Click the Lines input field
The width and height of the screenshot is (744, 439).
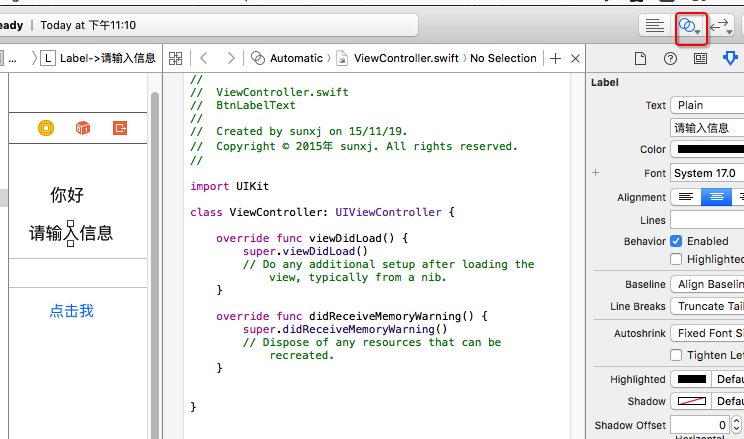pos(707,220)
